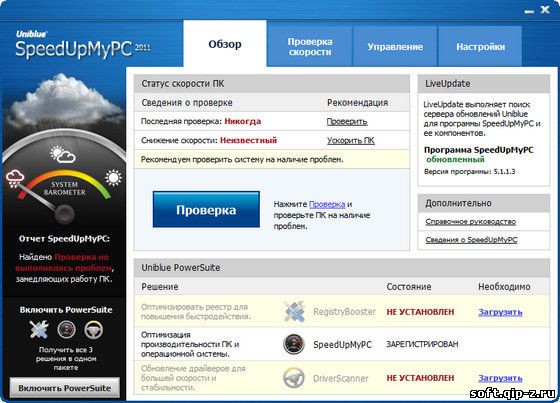
Task: Open the Обзор tab
Action: pyautogui.click(x=225, y=44)
